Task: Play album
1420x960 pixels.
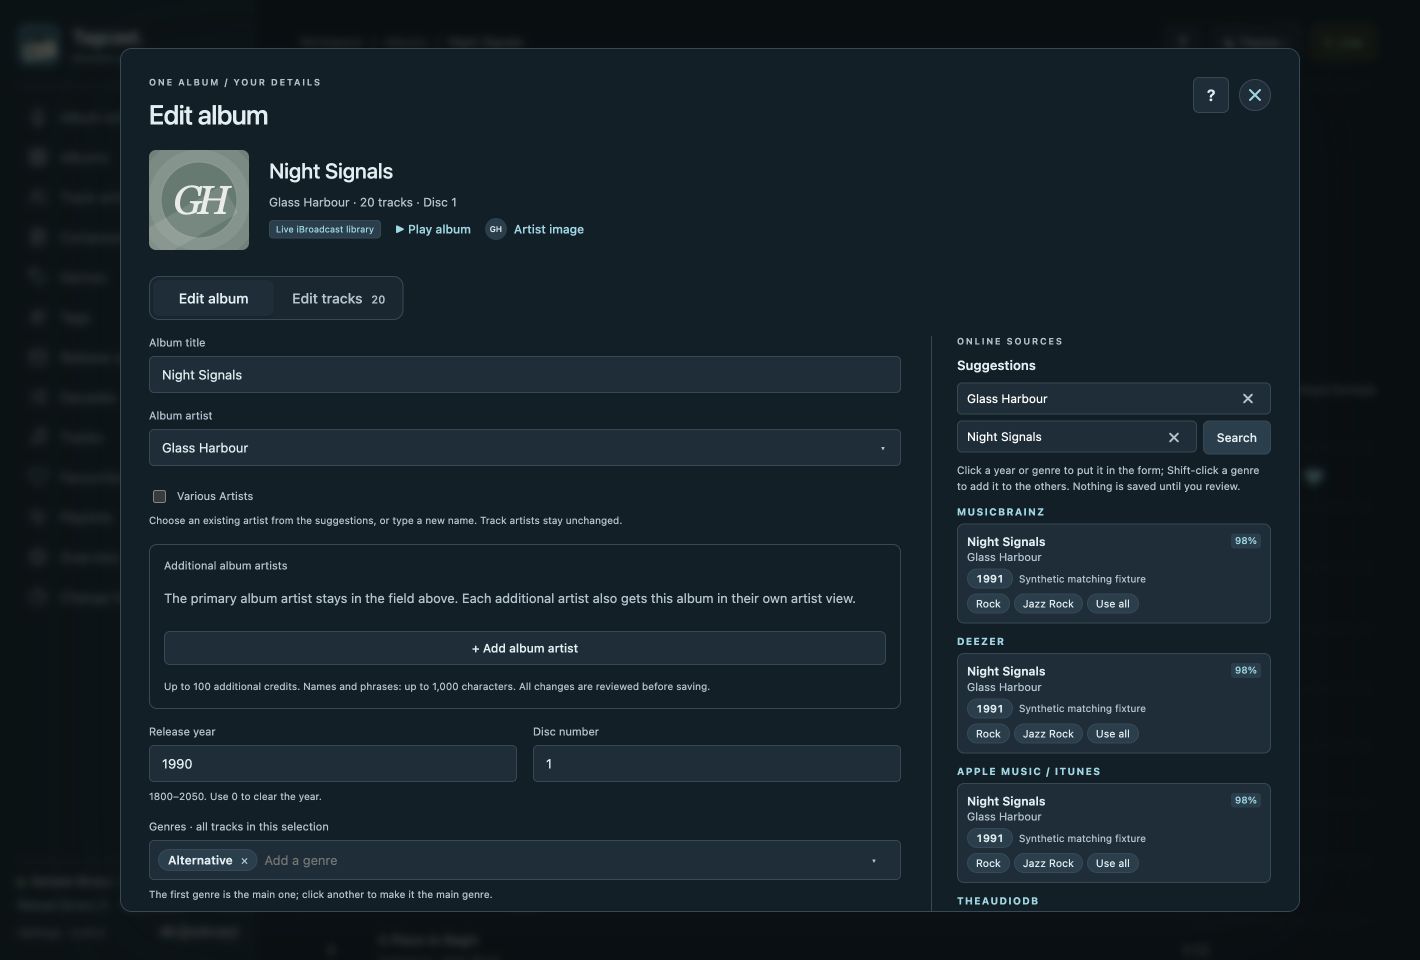Action: click(433, 229)
